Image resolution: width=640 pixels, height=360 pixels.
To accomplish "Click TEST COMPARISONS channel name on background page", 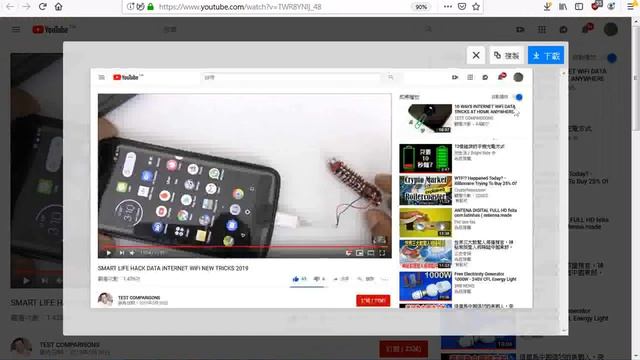I will [70, 345].
